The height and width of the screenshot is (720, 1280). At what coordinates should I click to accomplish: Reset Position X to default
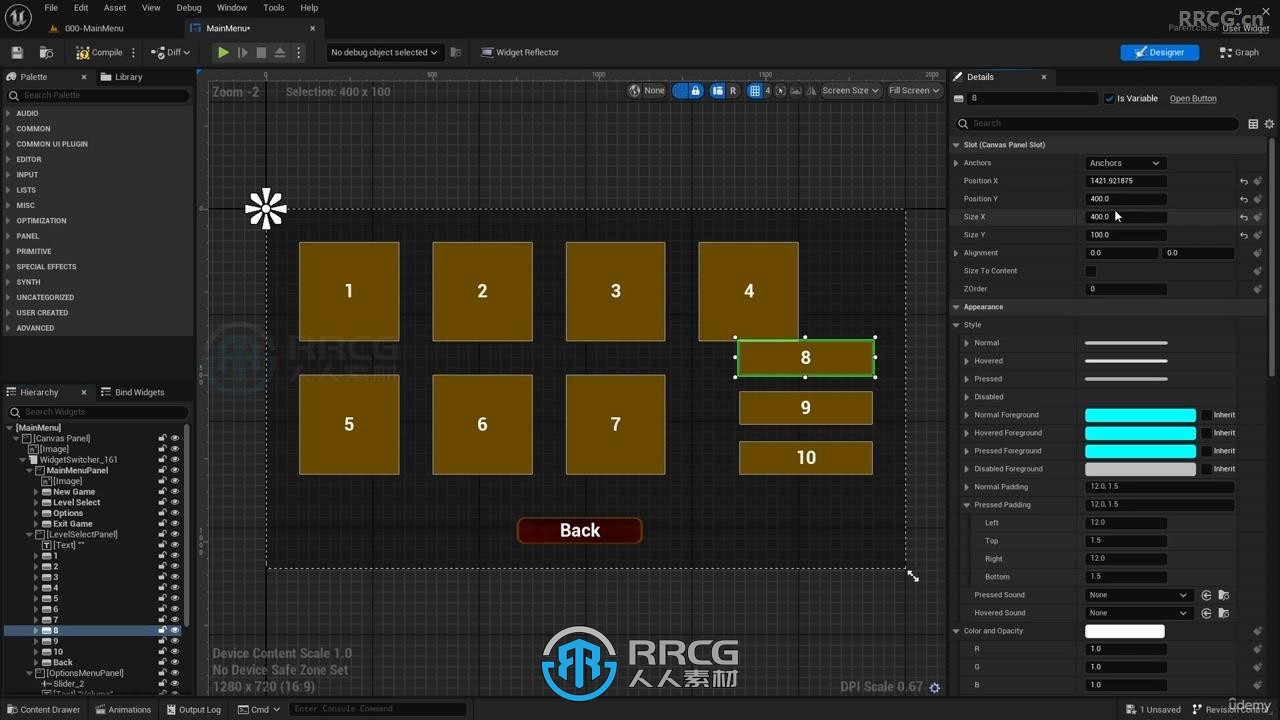(x=1244, y=181)
